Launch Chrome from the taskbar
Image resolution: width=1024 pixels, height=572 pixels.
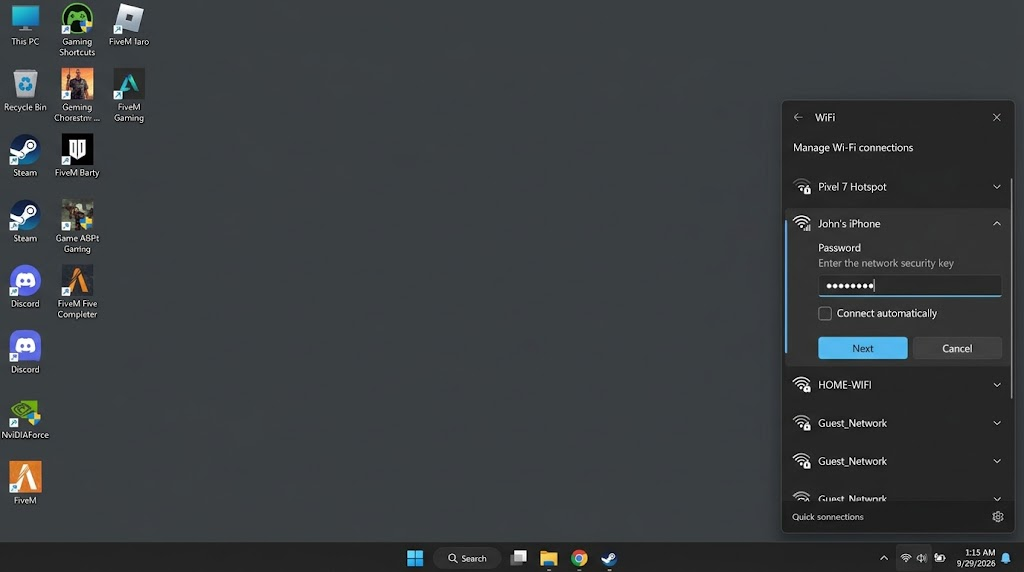click(579, 558)
